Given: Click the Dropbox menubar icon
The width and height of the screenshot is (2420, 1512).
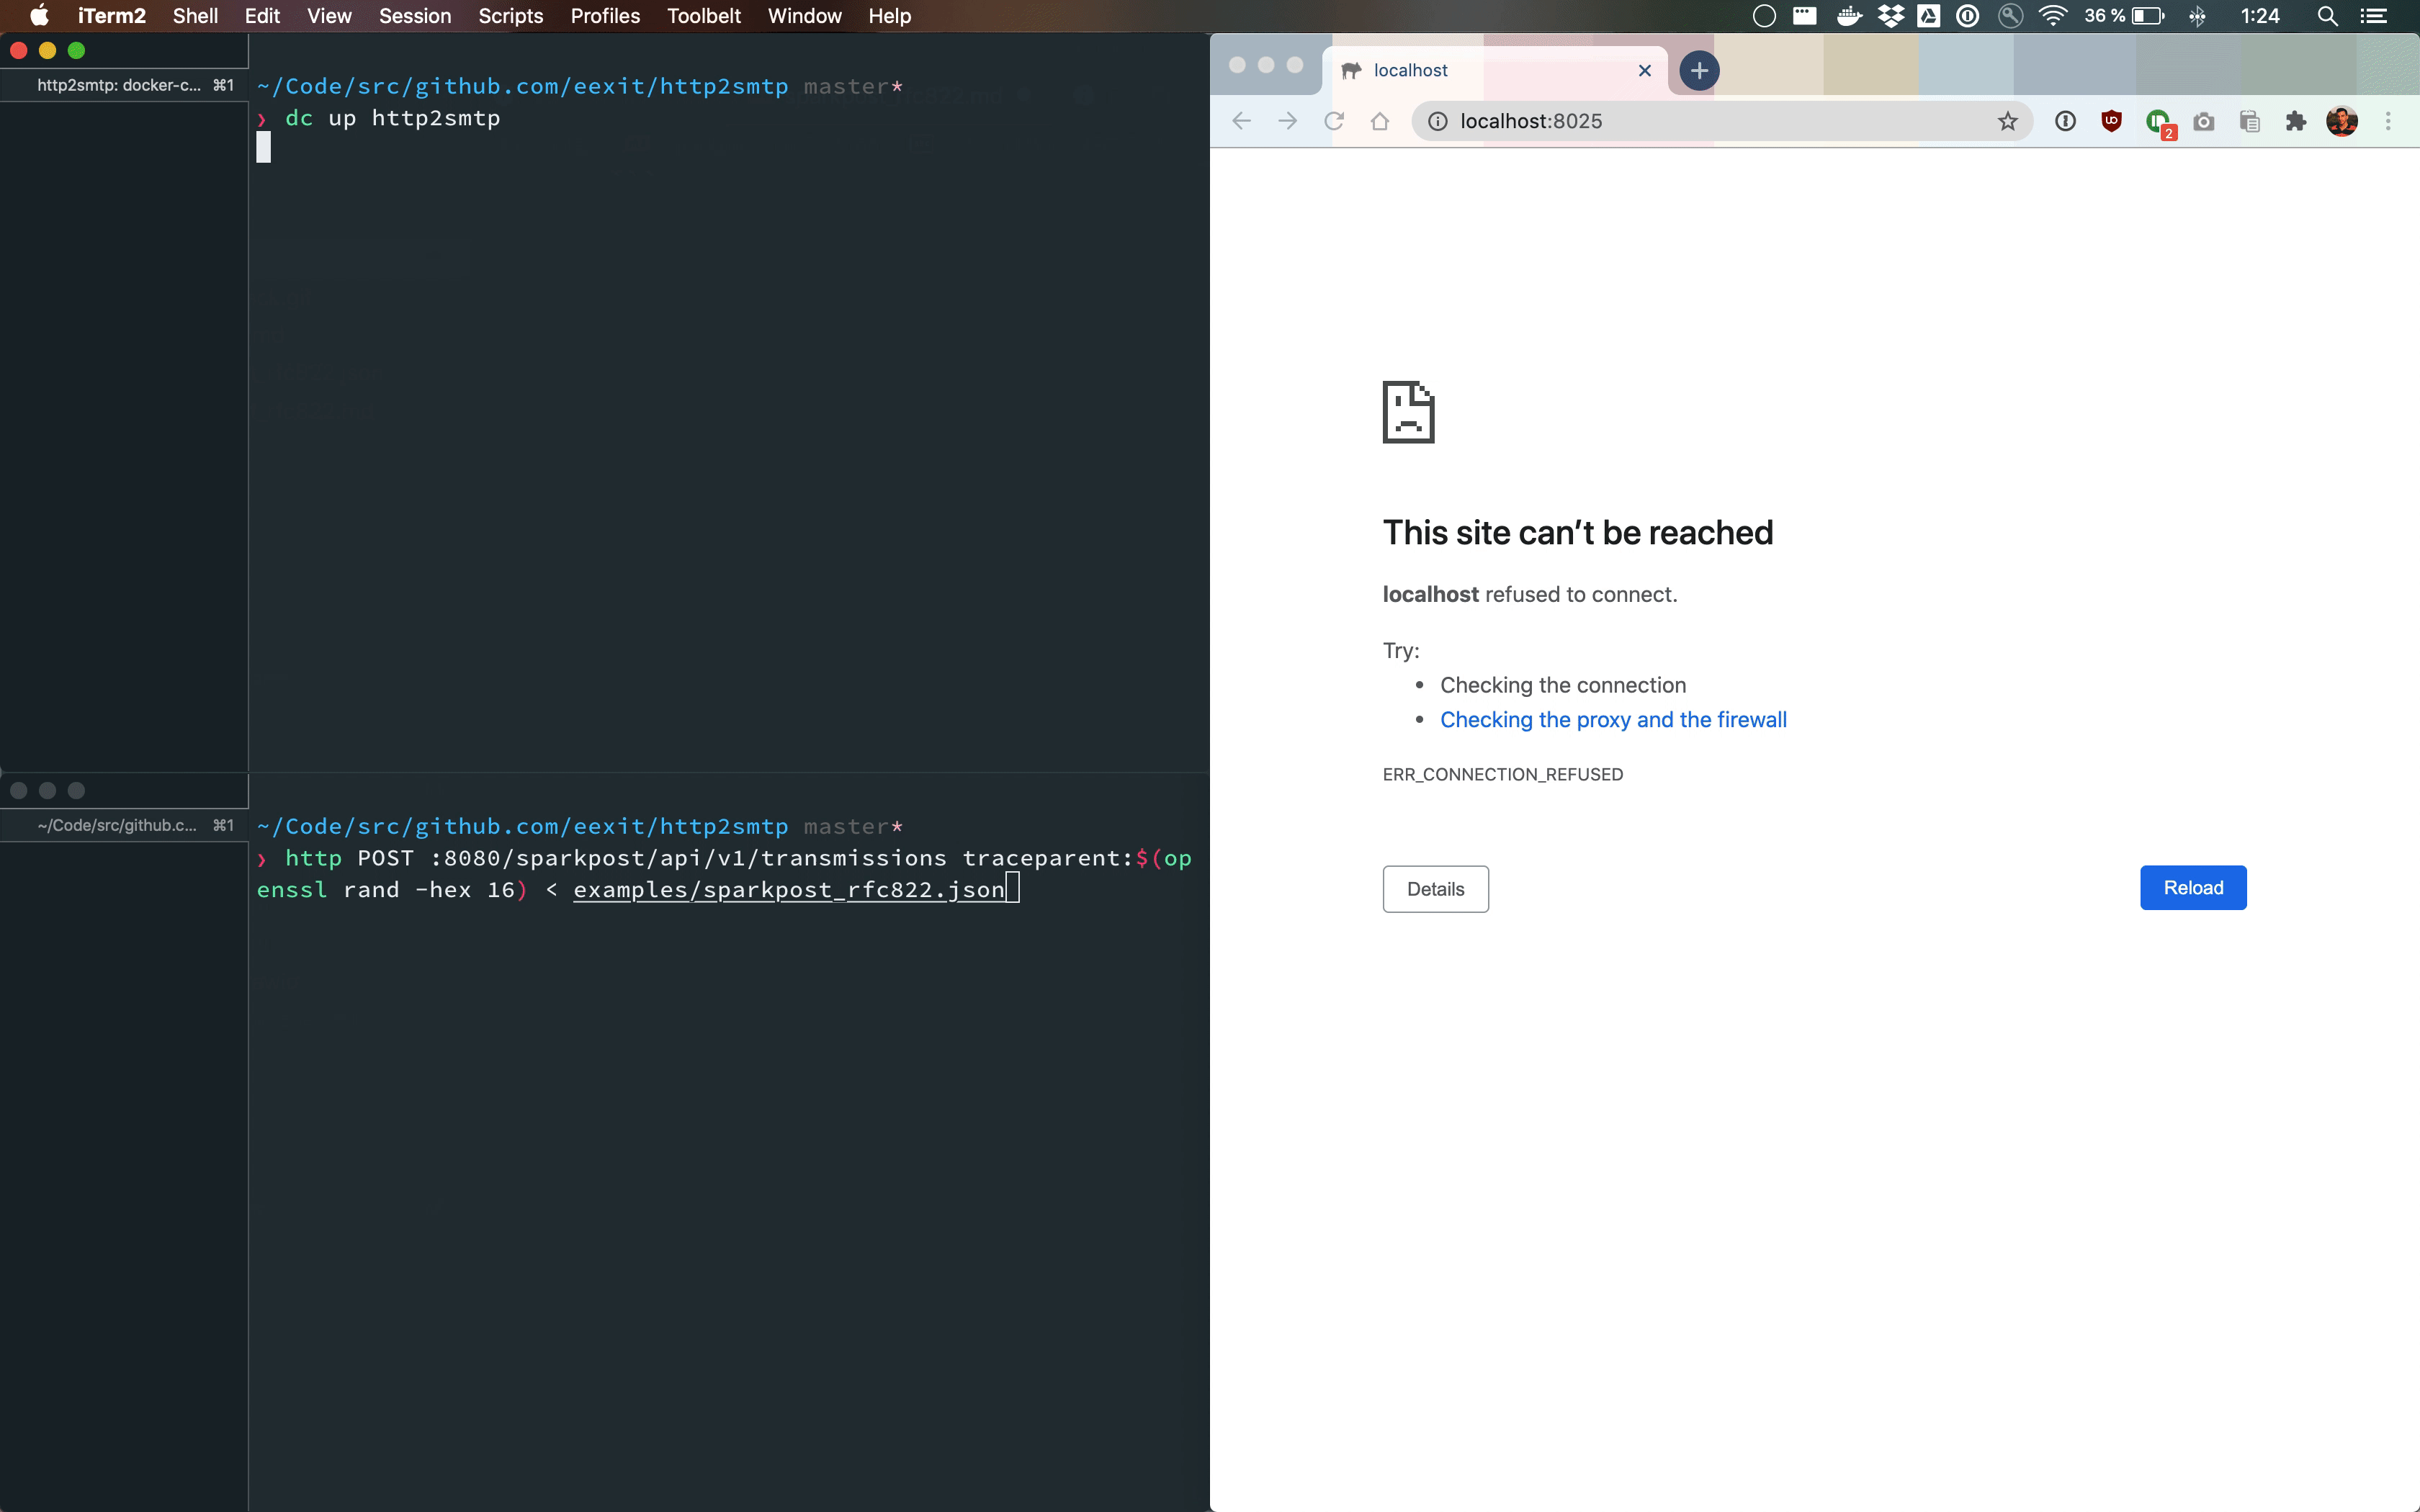Looking at the screenshot, I should [x=1891, y=16].
